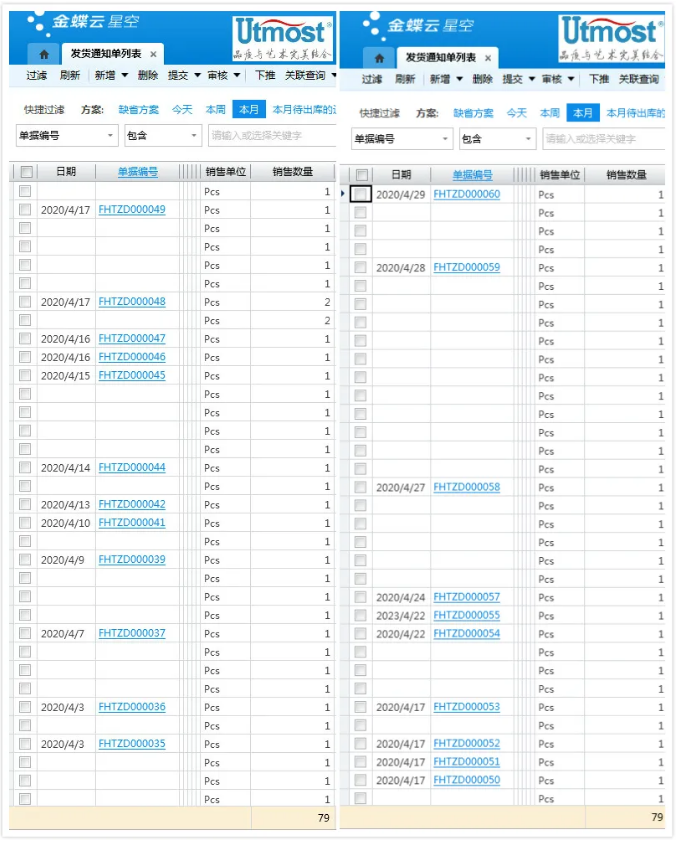Open 包含 condition combo in left window
The height and width of the screenshot is (844, 678).
pos(163,136)
